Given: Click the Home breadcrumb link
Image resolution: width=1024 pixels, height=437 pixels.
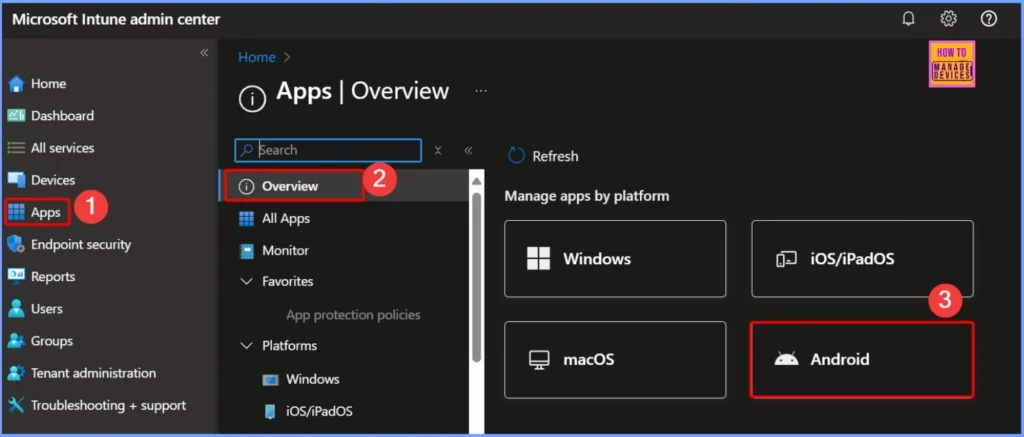Looking at the screenshot, I should (x=257, y=57).
